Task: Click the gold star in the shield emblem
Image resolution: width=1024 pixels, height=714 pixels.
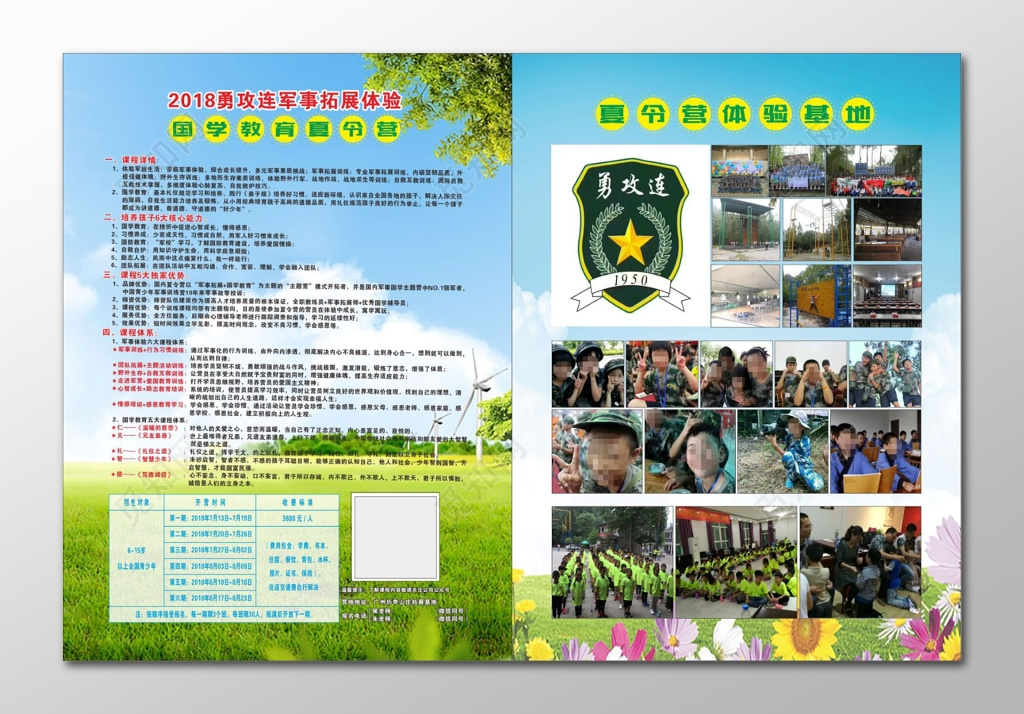Action: [630, 241]
